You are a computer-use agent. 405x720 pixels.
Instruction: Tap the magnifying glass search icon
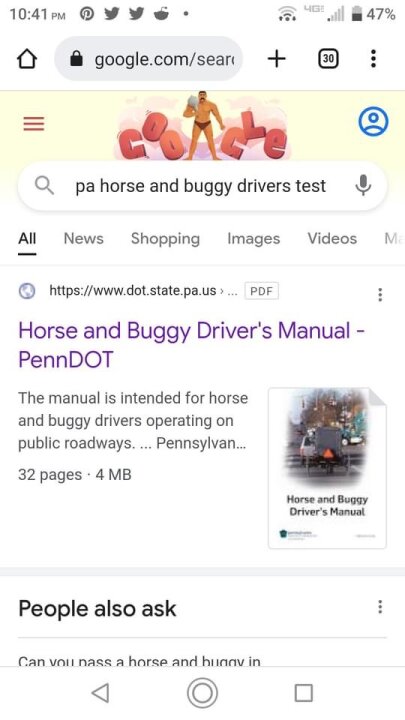[45, 186]
